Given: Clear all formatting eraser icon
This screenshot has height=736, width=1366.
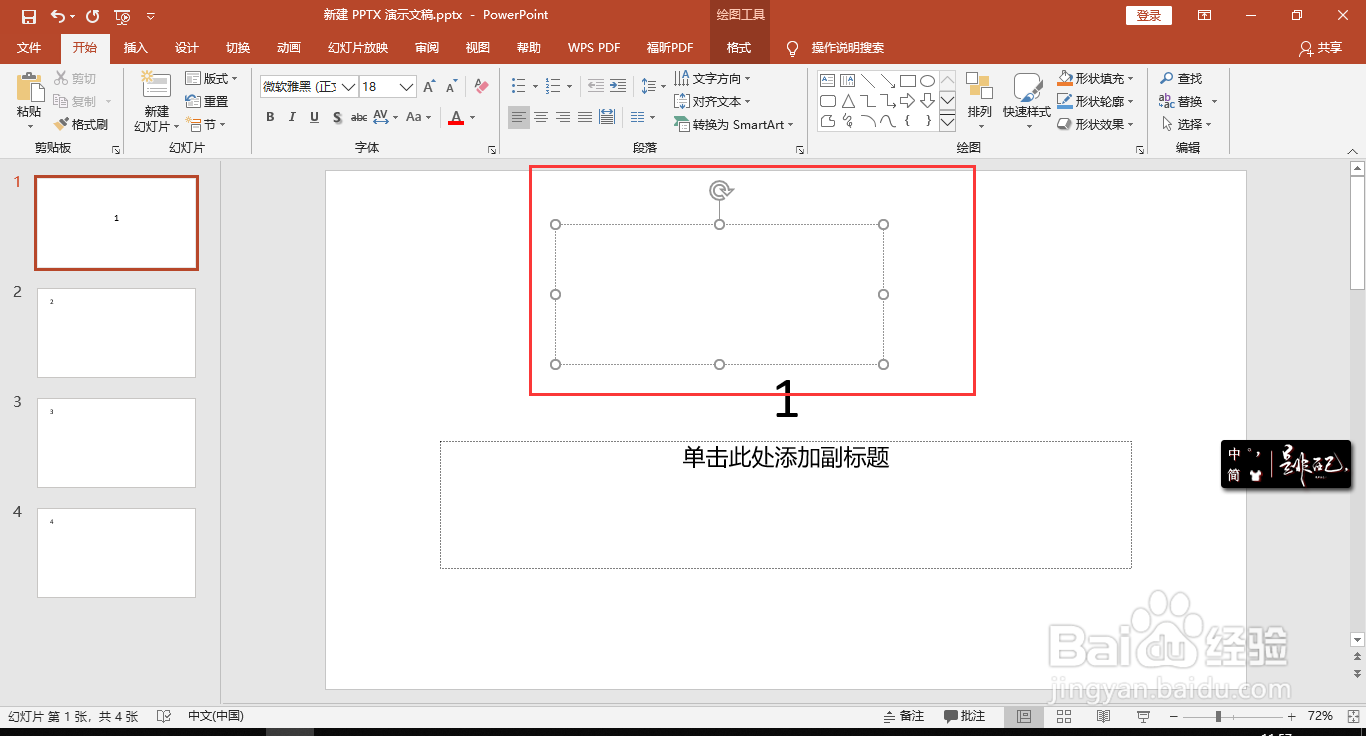Looking at the screenshot, I should (x=481, y=87).
